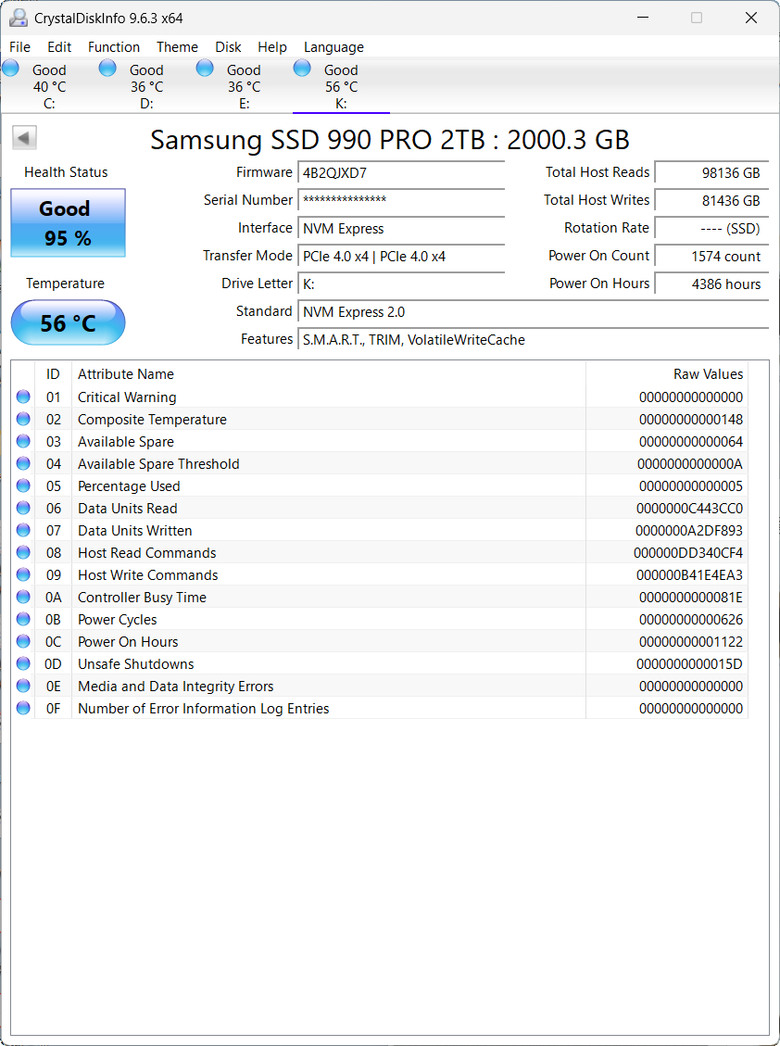This screenshot has height=1046, width=780.
Task: Click the status orb for Composite Temperature
Action: click(23, 419)
